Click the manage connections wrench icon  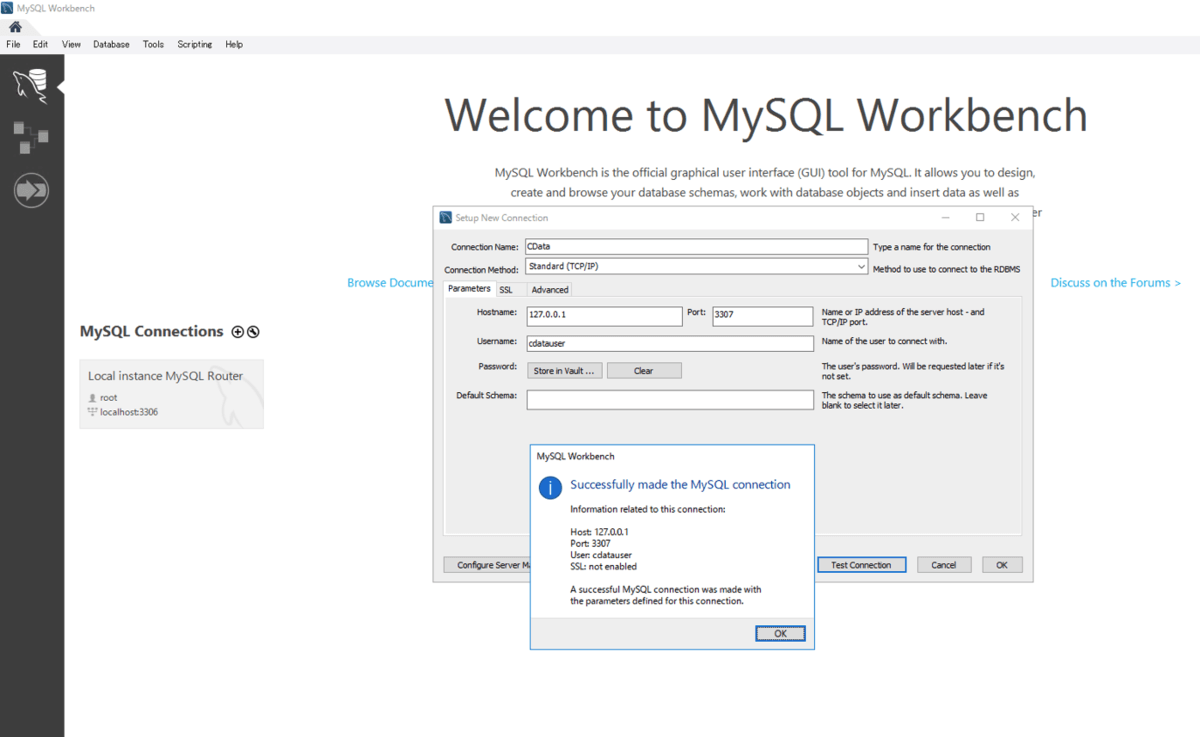(x=253, y=332)
